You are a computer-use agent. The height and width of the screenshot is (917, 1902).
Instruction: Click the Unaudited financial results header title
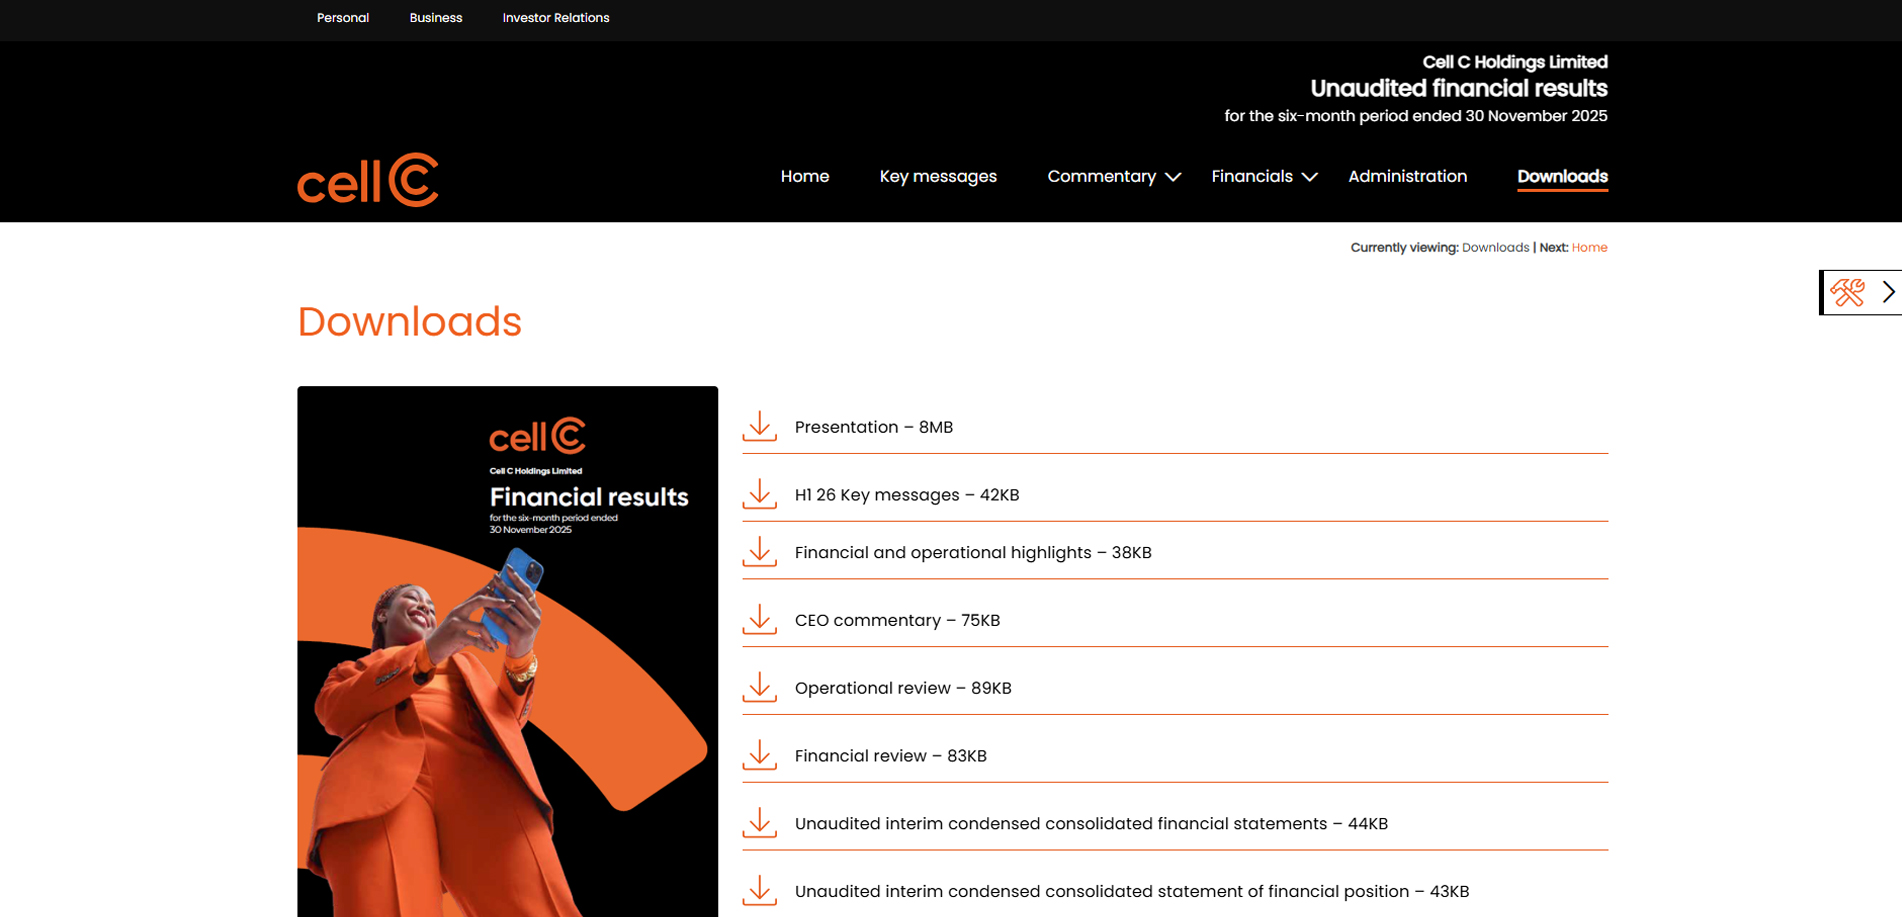point(1459,89)
